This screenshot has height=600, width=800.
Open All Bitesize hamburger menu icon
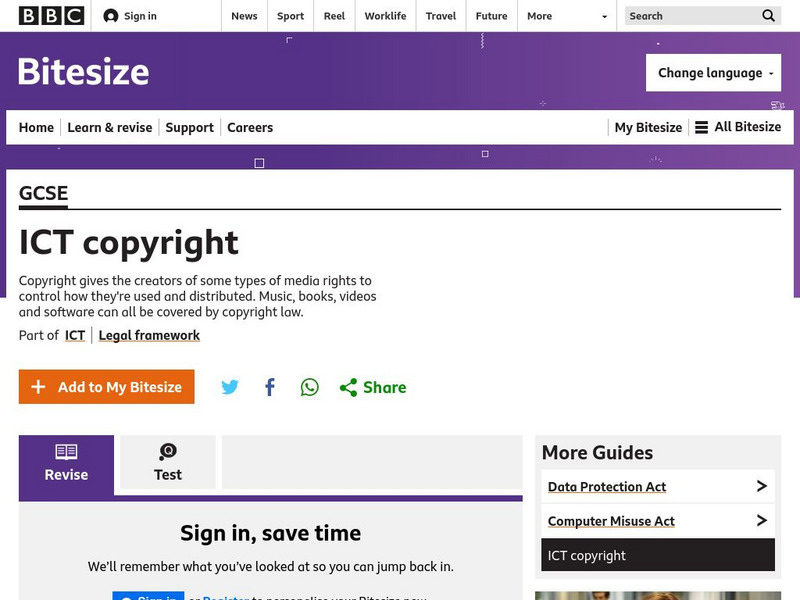point(702,127)
